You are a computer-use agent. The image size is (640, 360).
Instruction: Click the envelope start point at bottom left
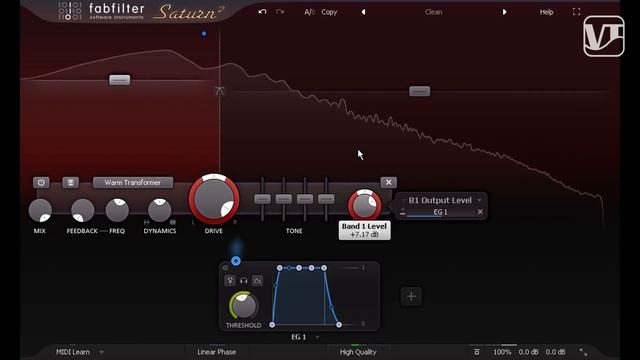pyautogui.click(x=272, y=325)
